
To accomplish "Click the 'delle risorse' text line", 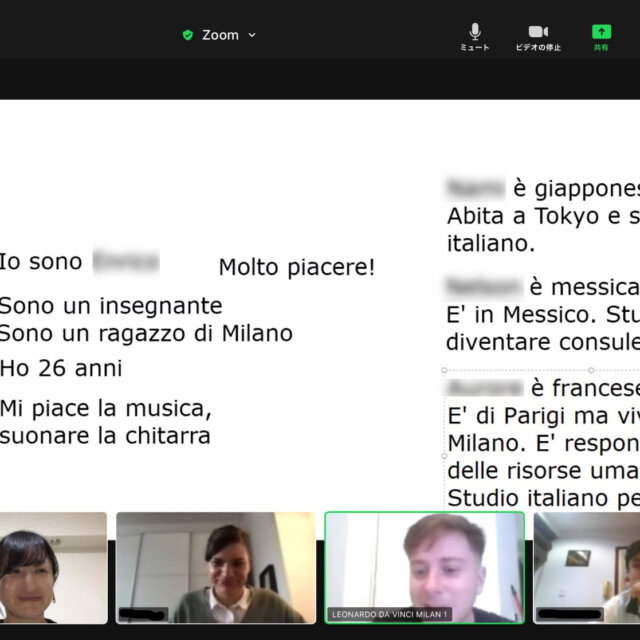I will [x=544, y=471].
